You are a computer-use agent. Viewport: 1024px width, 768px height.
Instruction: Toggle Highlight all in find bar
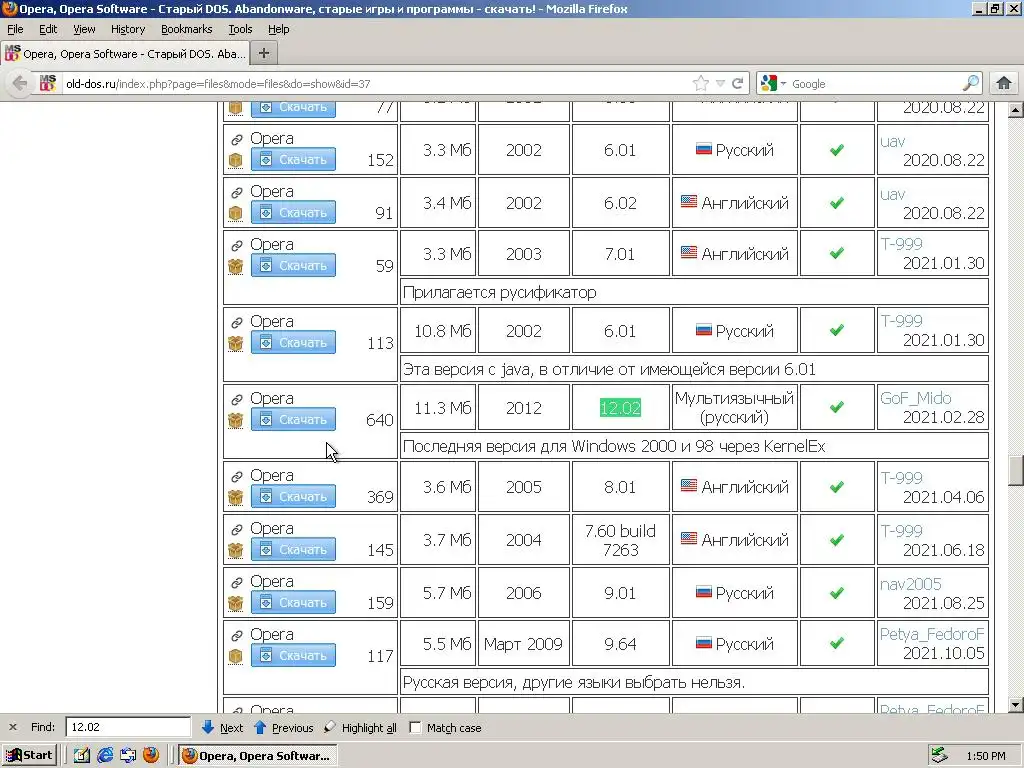pyautogui.click(x=362, y=727)
